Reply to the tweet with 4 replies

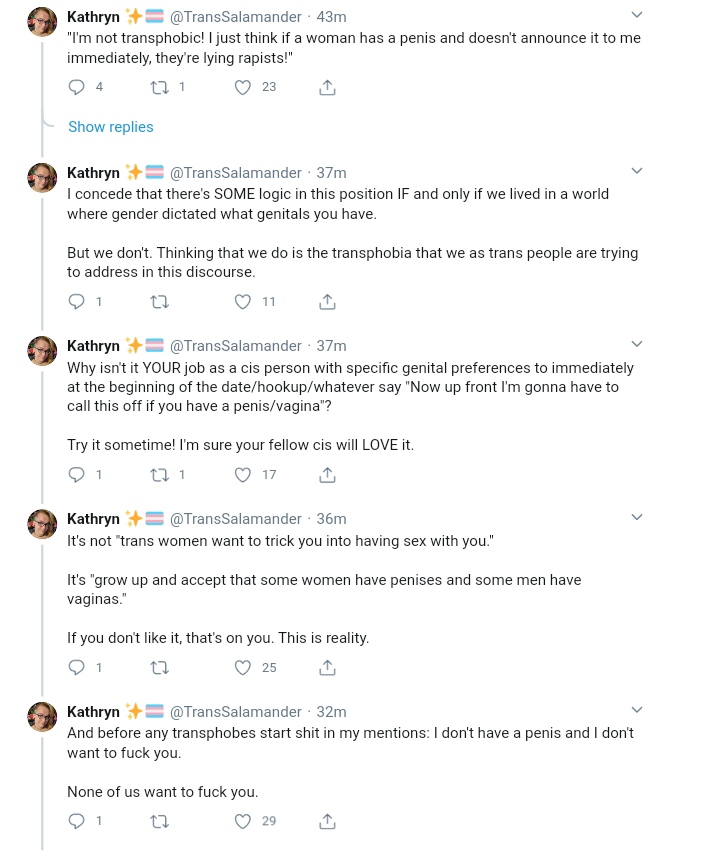[x=77, y=87]
